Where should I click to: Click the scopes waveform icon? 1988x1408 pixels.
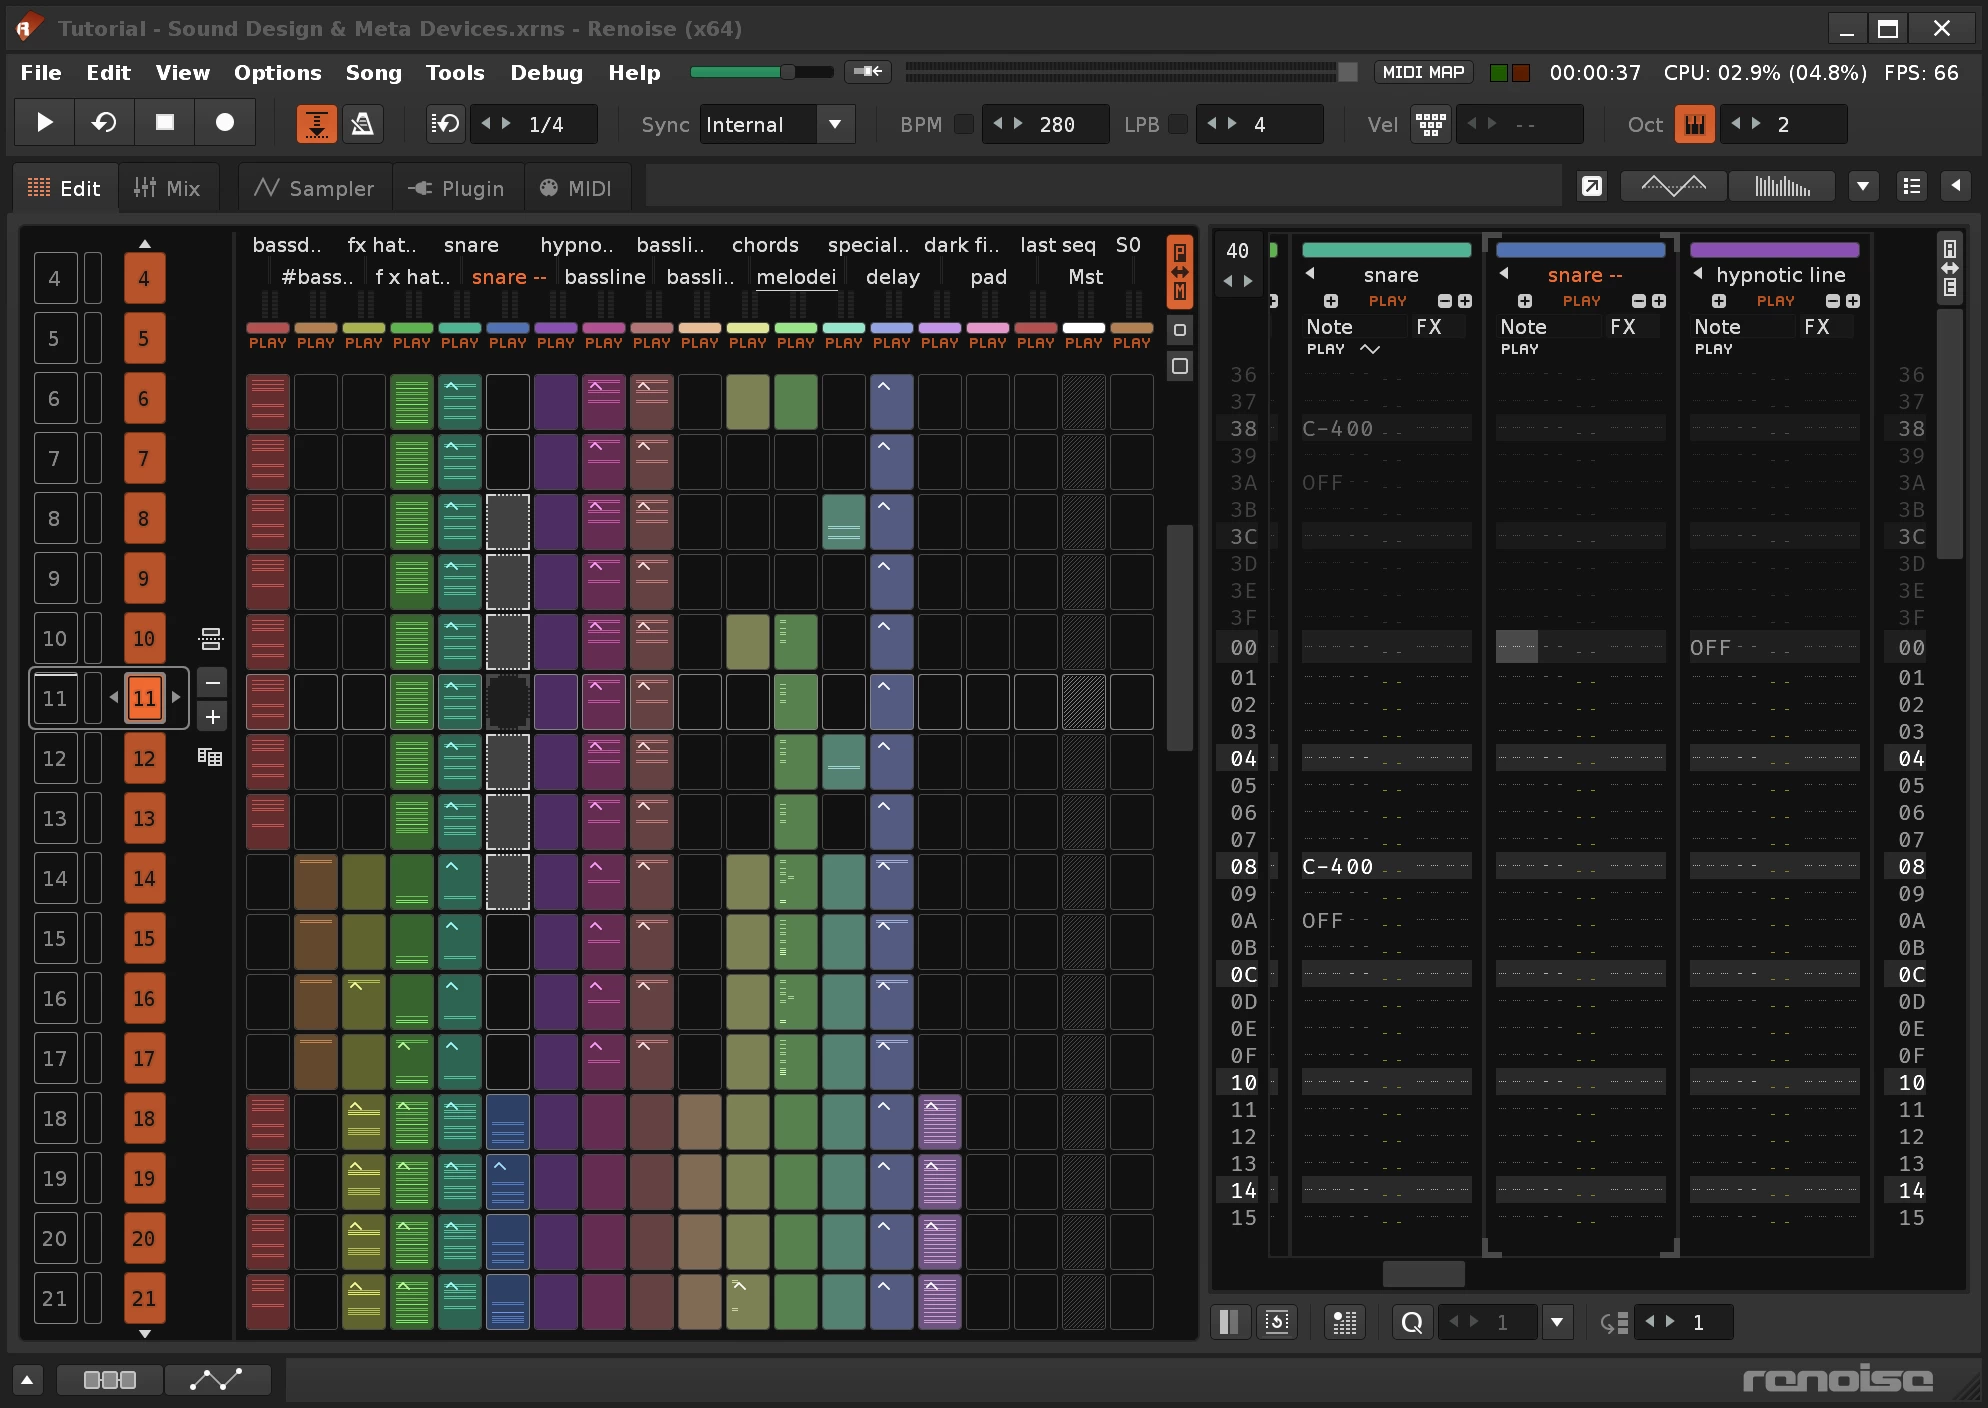point(1673,186)
